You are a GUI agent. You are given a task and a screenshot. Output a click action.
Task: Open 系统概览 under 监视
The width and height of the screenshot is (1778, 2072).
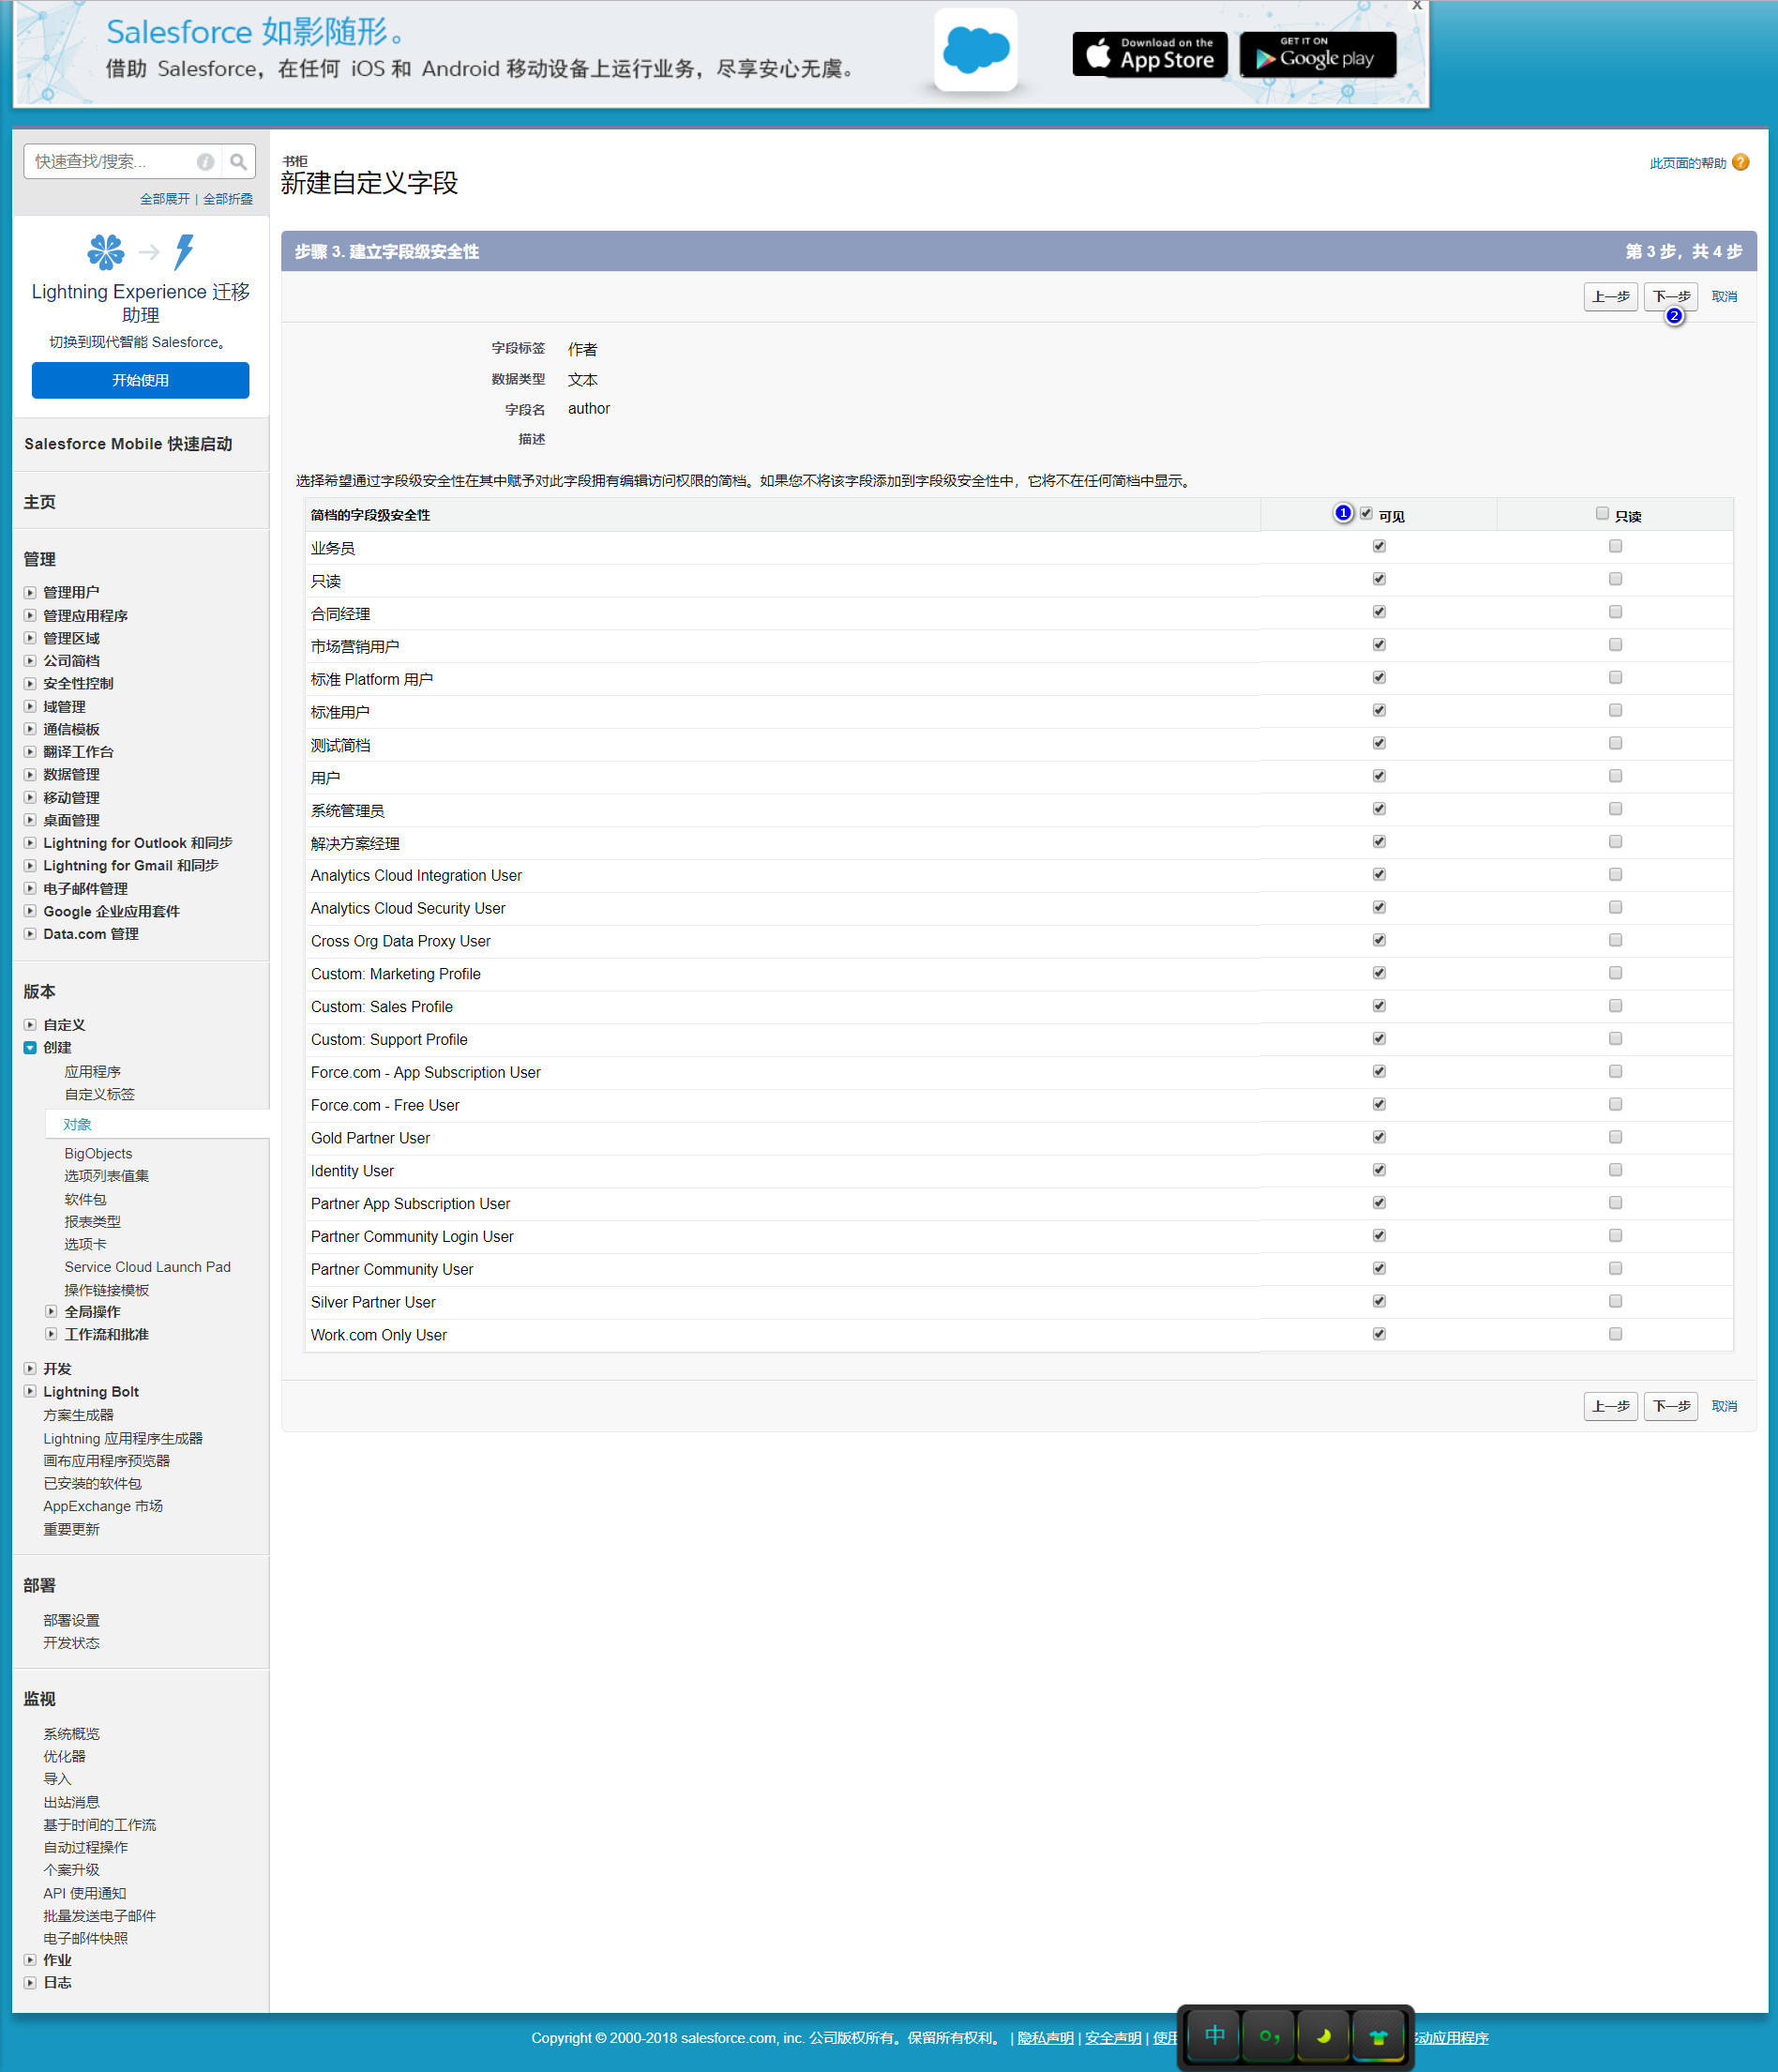coord(71,1734)
